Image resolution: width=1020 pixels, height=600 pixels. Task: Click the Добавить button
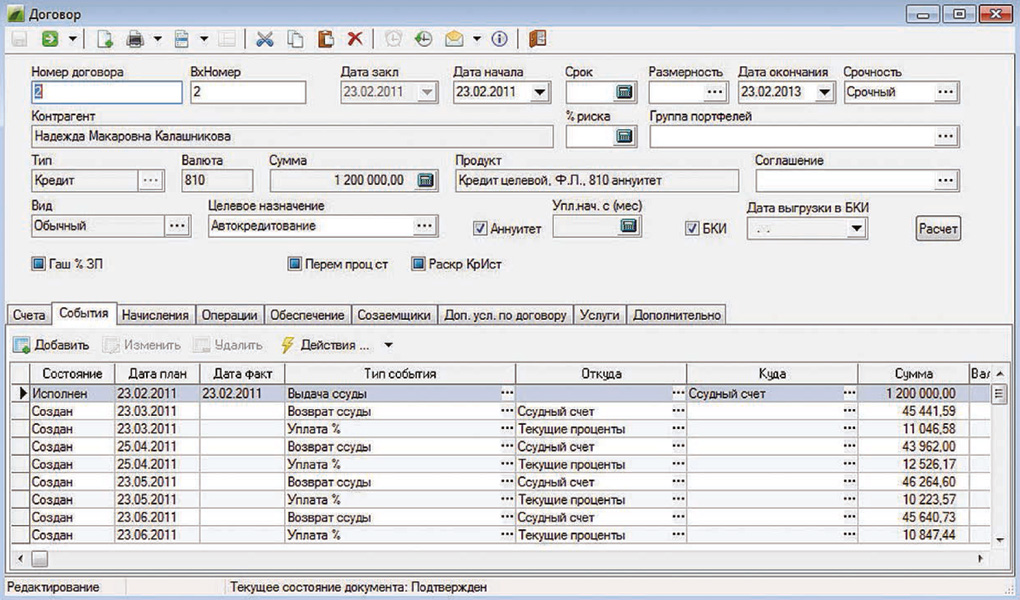pos(52,345)
